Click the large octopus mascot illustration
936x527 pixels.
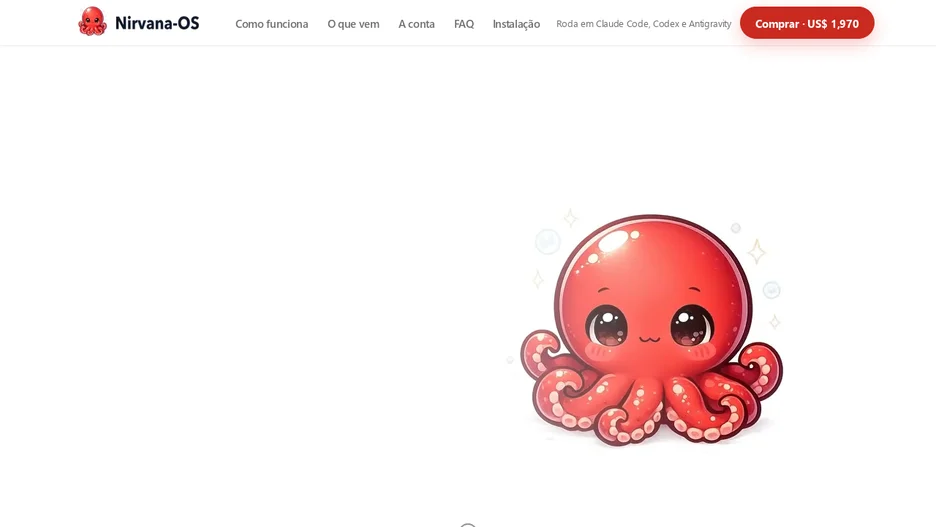pos(651,328)
